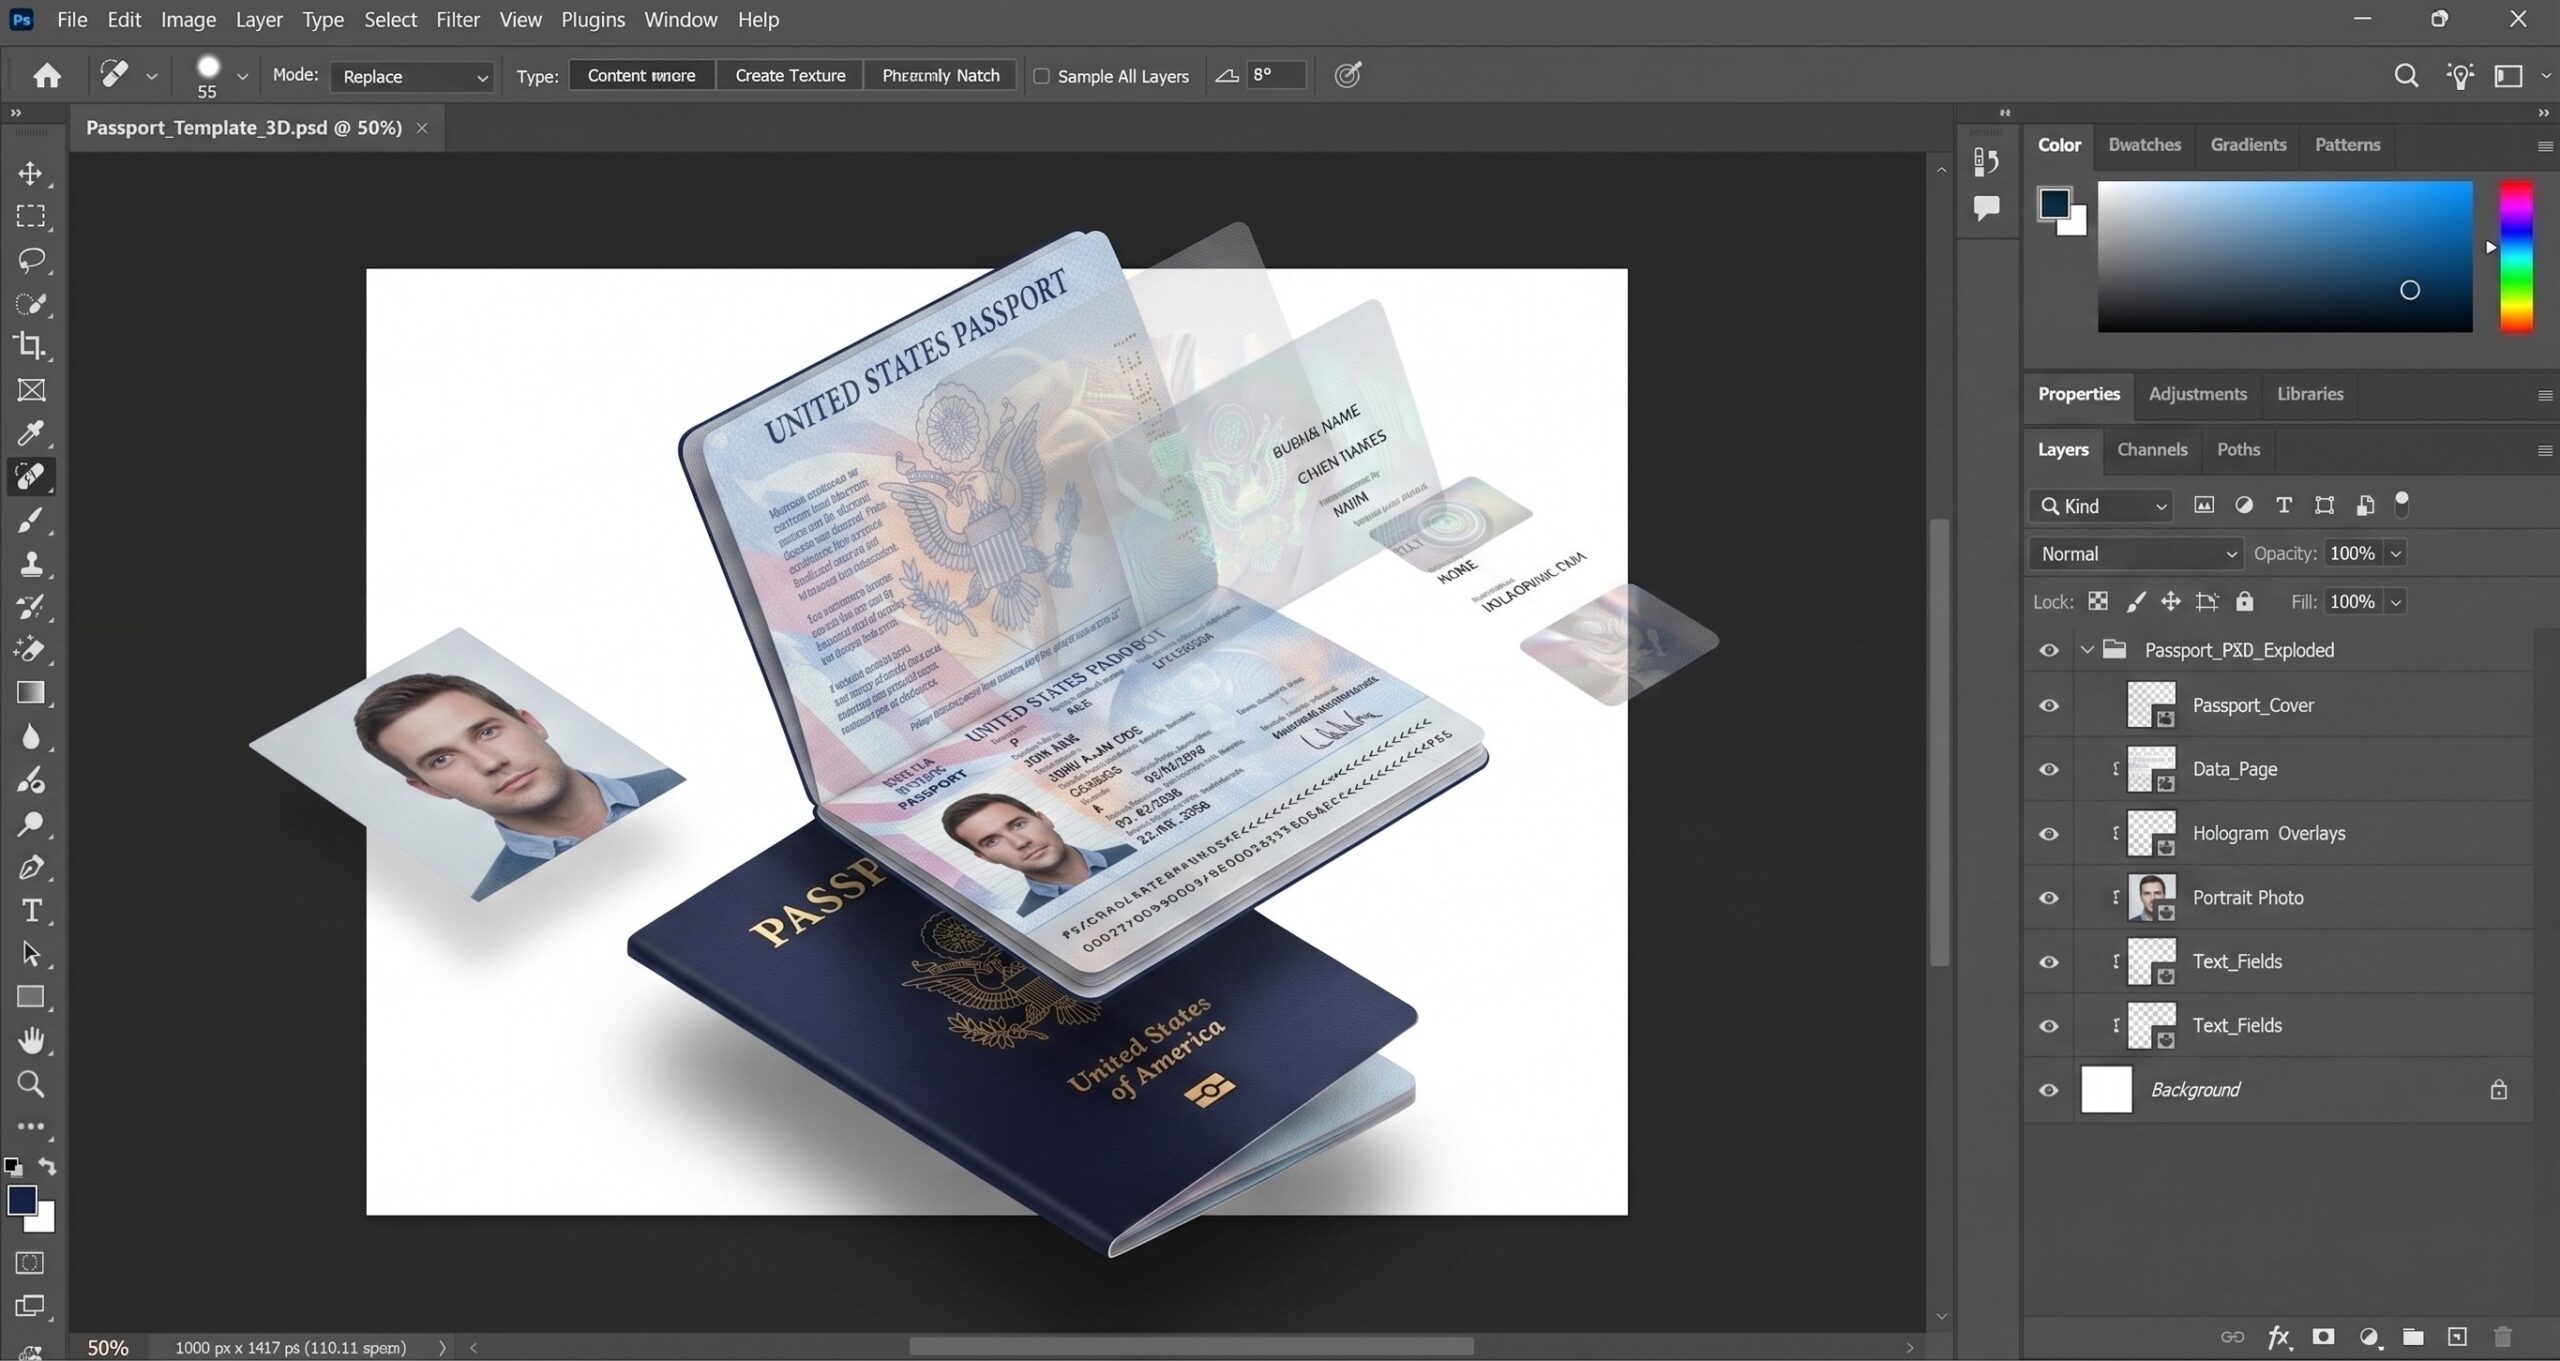Select the Eyedropper tool
2560x1361 pixels.
click(31, 433)
